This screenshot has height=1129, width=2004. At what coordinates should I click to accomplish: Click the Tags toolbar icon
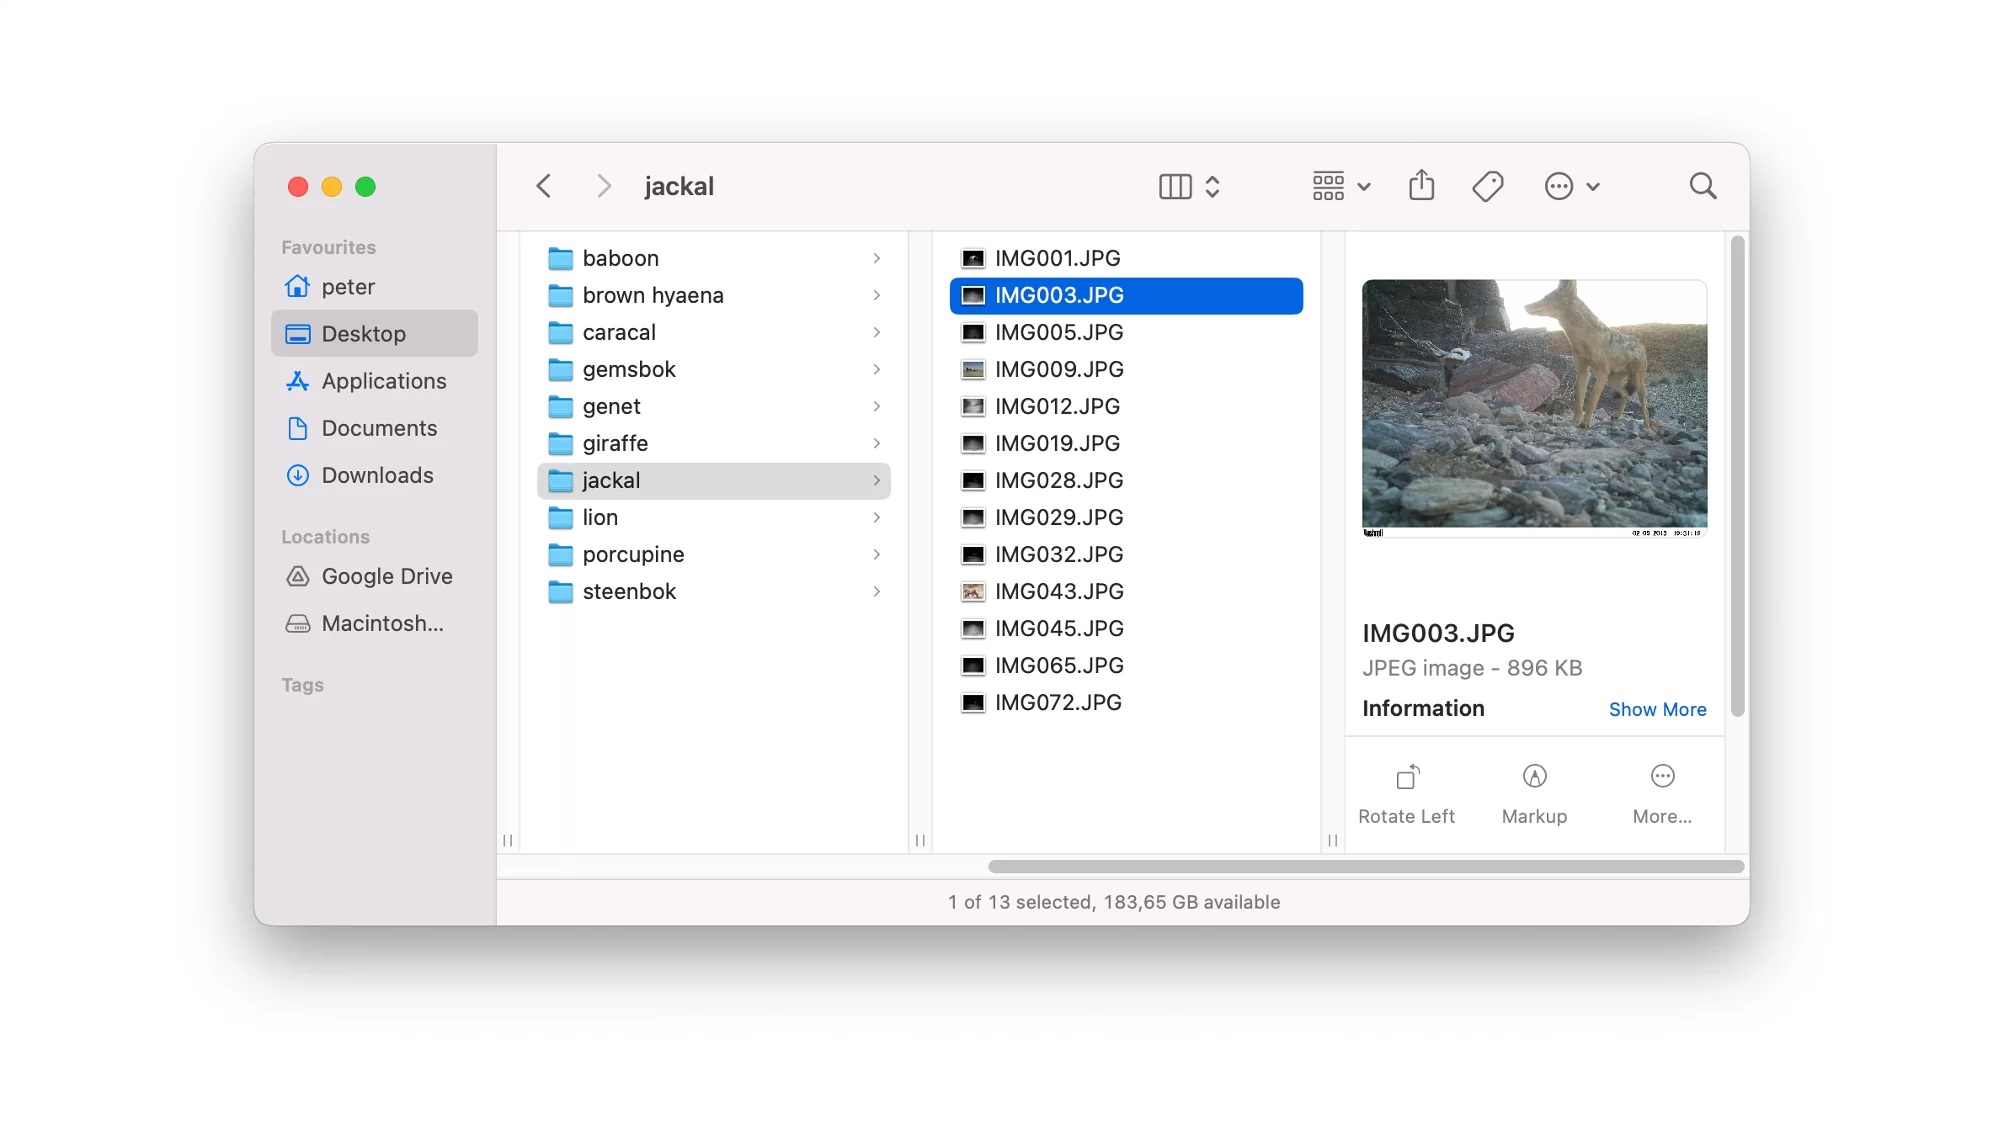[x=1487, y=186]
